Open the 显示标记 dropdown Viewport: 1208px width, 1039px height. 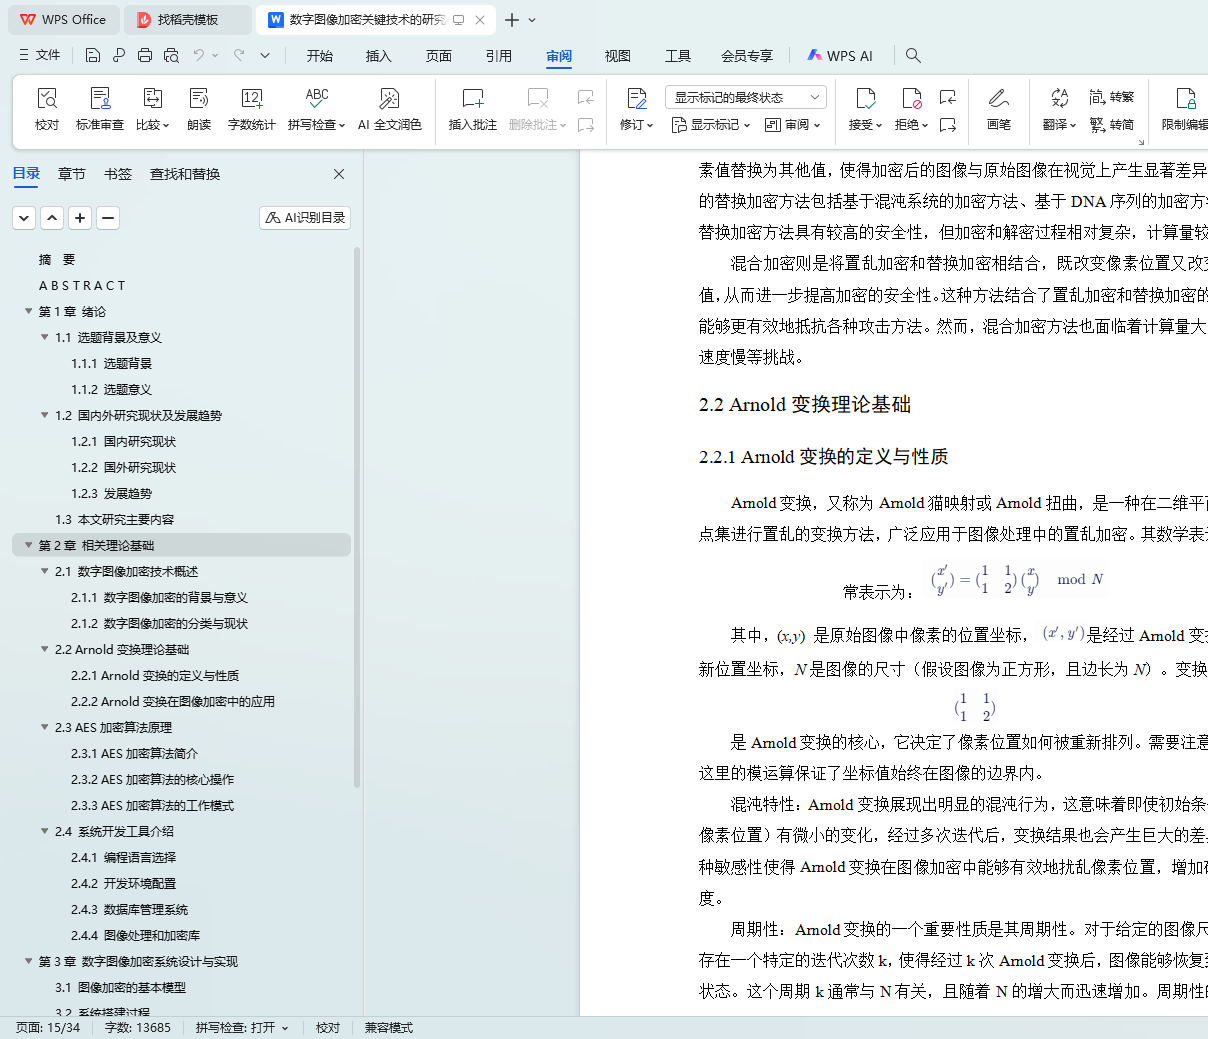[x=711, y=125]
